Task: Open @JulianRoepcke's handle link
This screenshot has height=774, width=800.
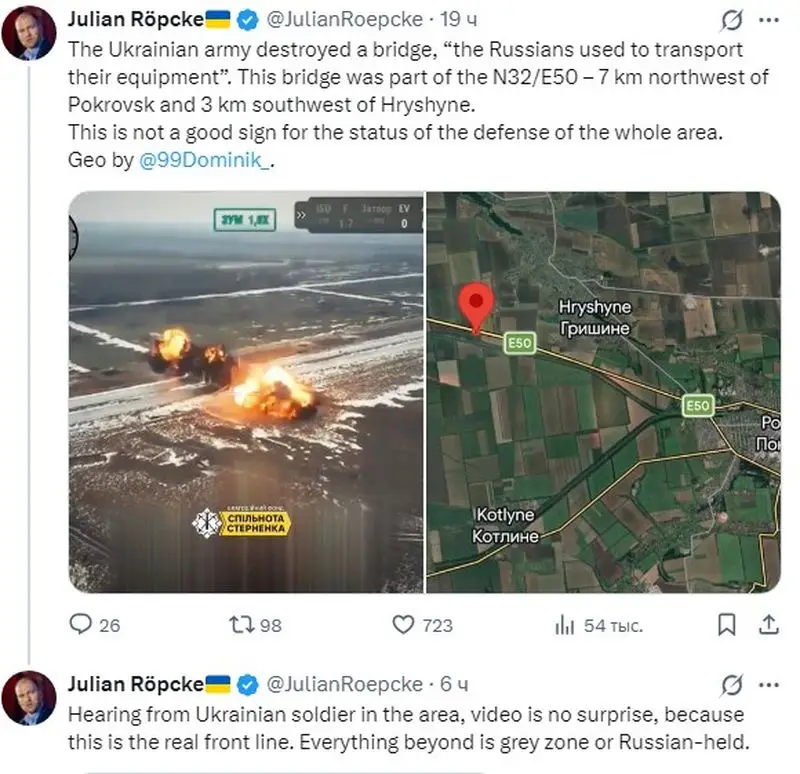Action: coord(341,18)
